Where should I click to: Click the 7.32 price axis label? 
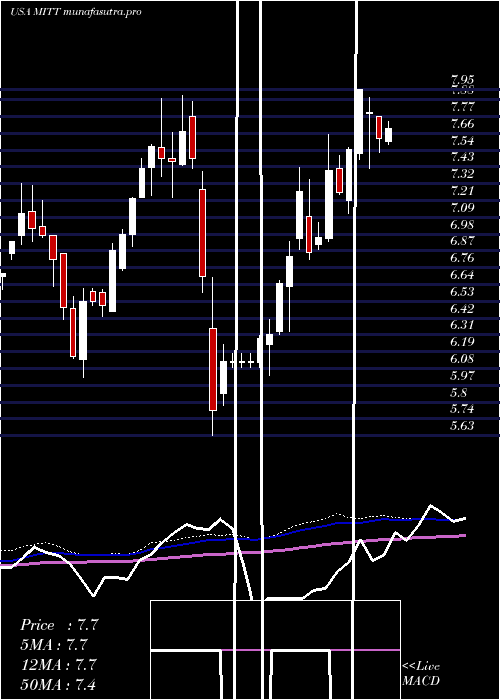[462, 174]
